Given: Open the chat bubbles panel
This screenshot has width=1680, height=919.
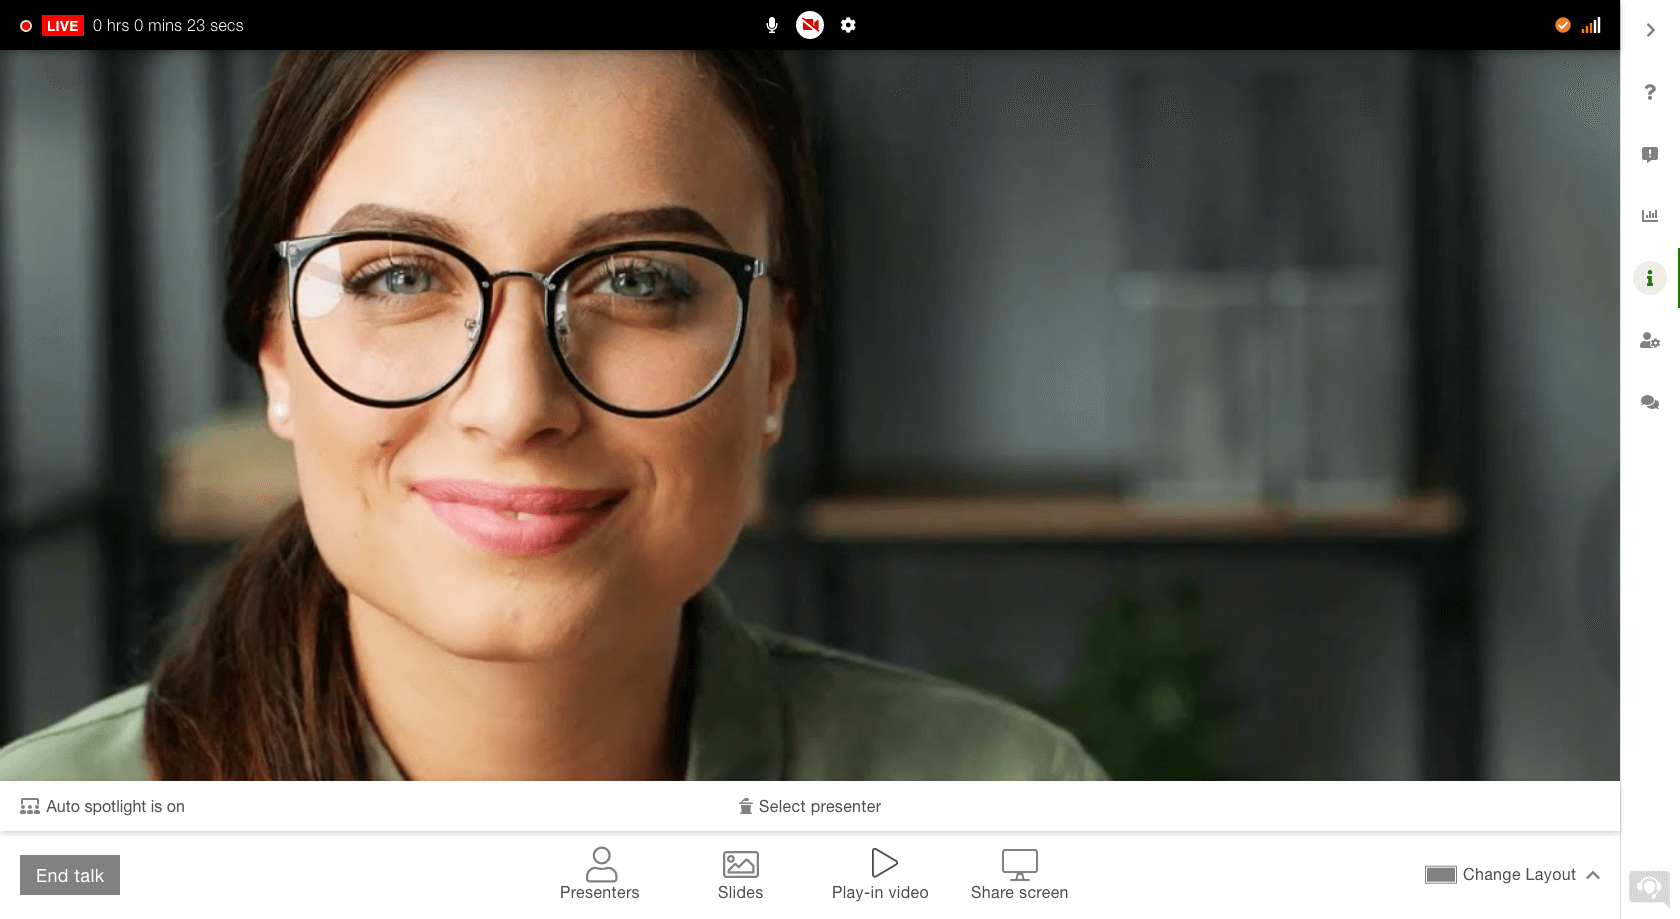Looking at the screenshot, I should point(1650,402).
